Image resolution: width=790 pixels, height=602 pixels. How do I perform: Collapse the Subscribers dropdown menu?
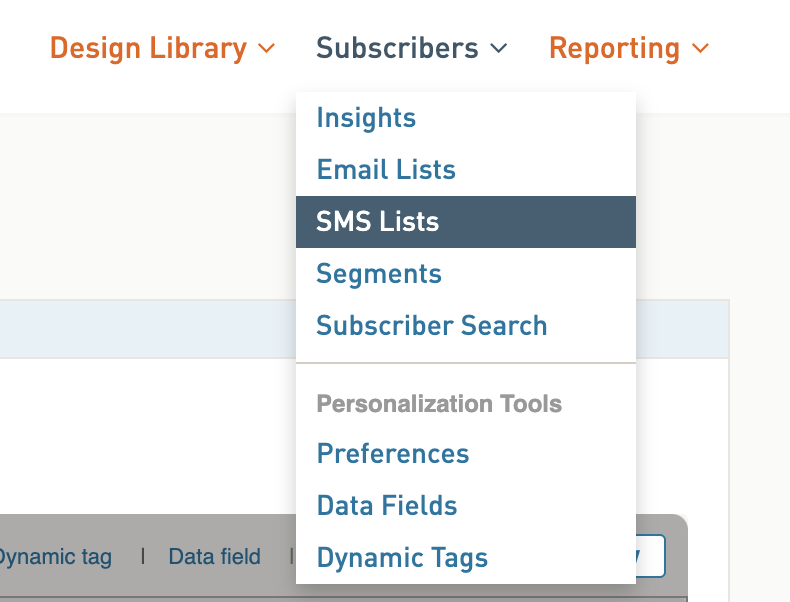click(x=411, y=48)
